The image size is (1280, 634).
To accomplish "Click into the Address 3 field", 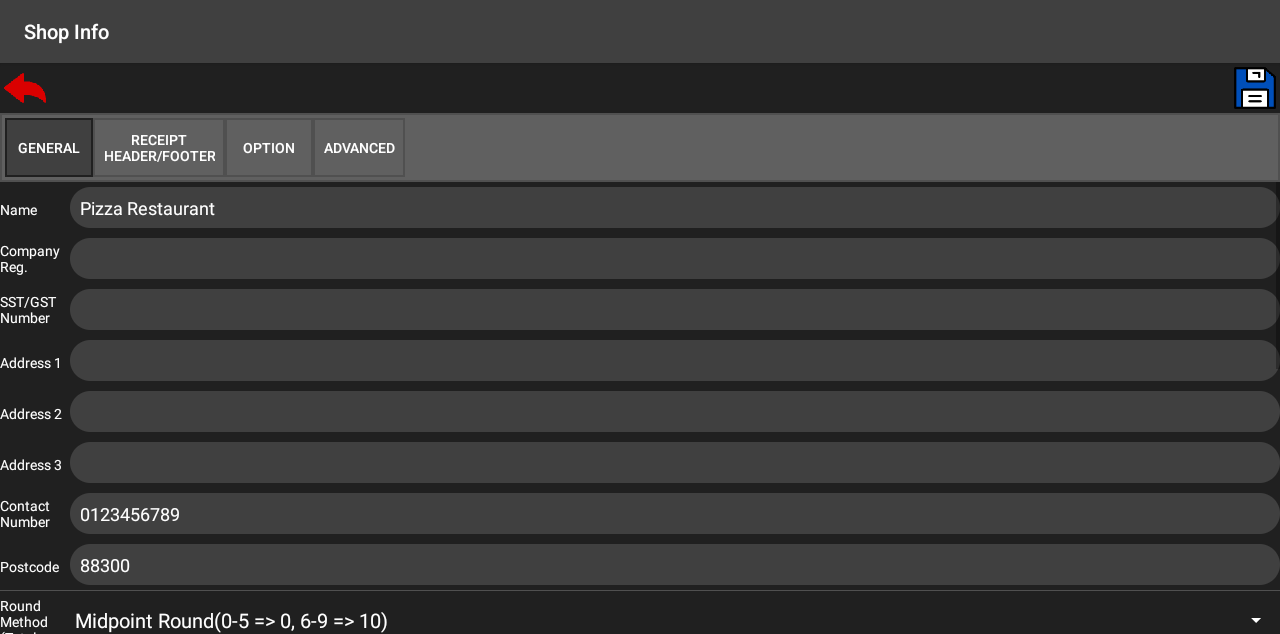I will [x=673, y=463].
